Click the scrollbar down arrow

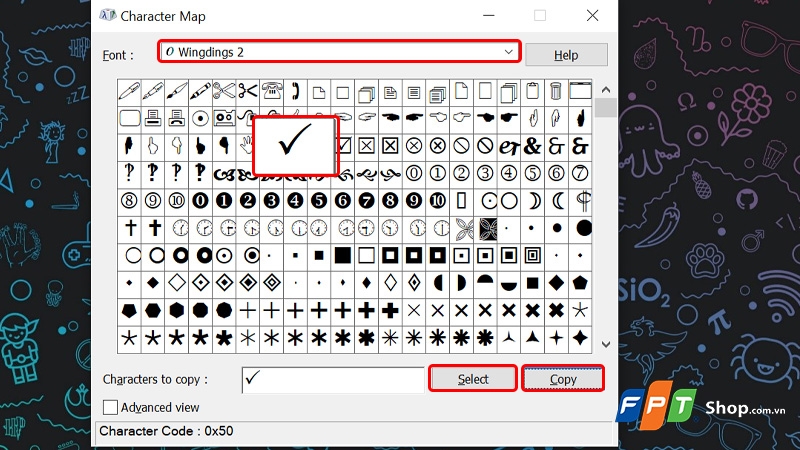(x=606, y=344)
